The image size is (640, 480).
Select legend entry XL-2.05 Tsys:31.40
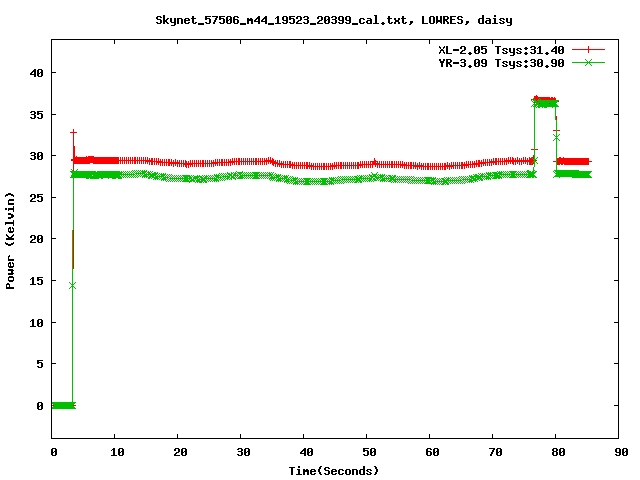pyautogui.click(x=501, y=50)
